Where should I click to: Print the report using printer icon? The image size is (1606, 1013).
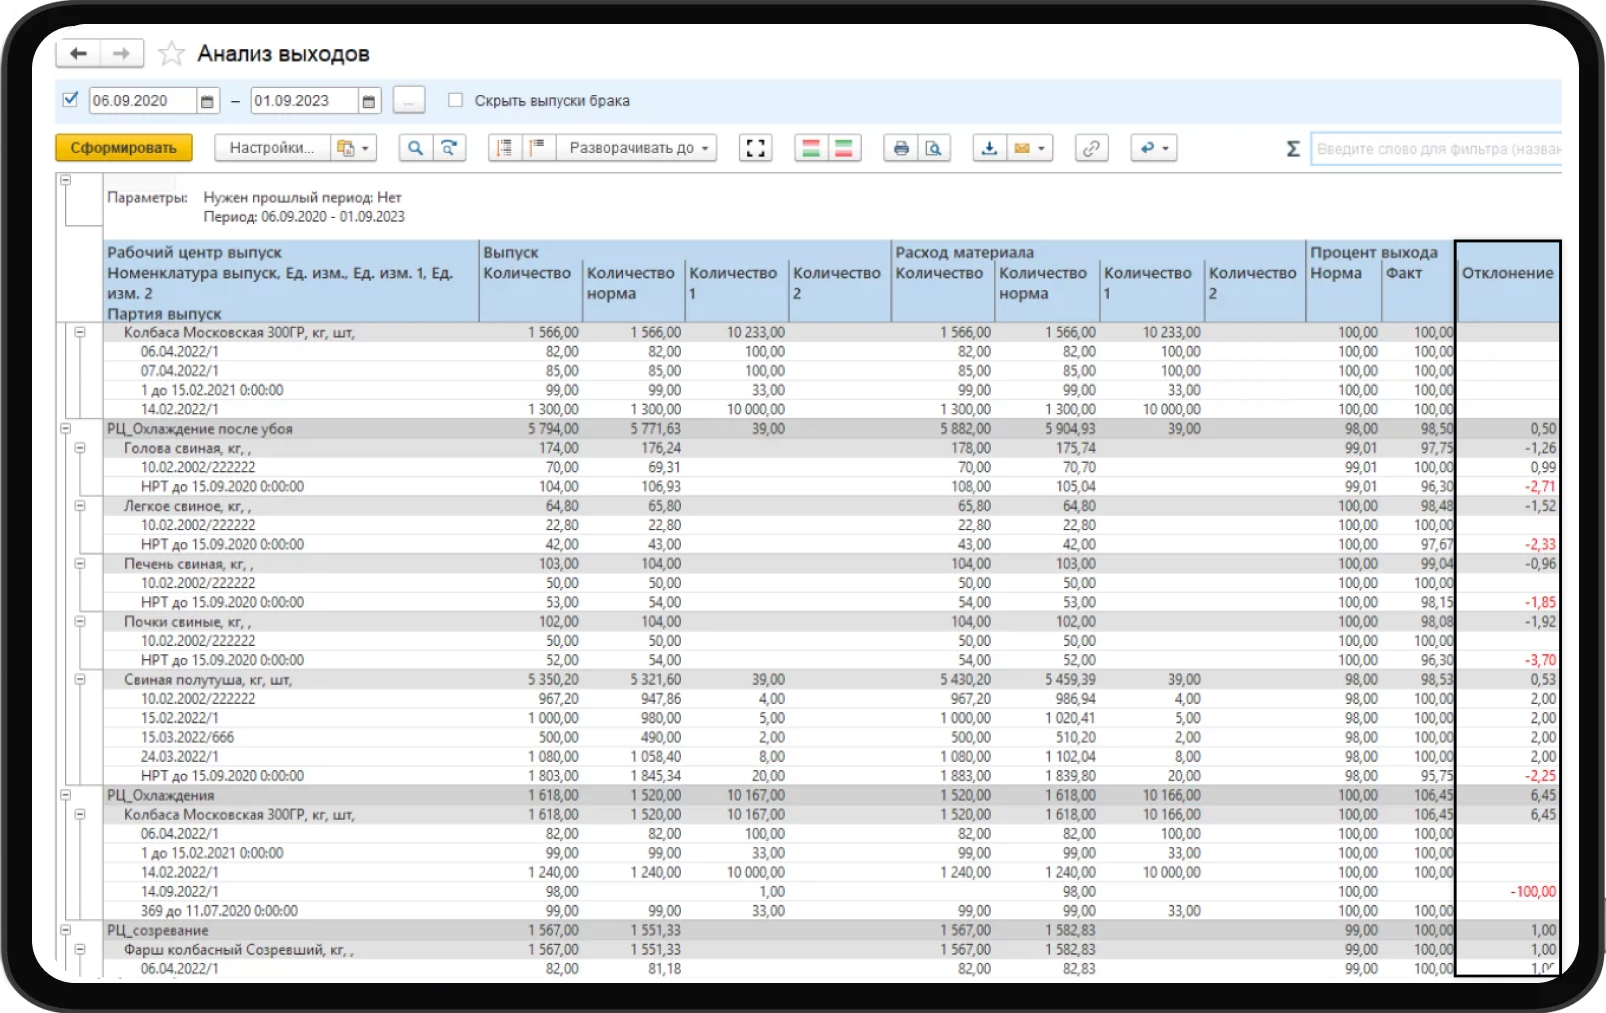pos(901,148)
